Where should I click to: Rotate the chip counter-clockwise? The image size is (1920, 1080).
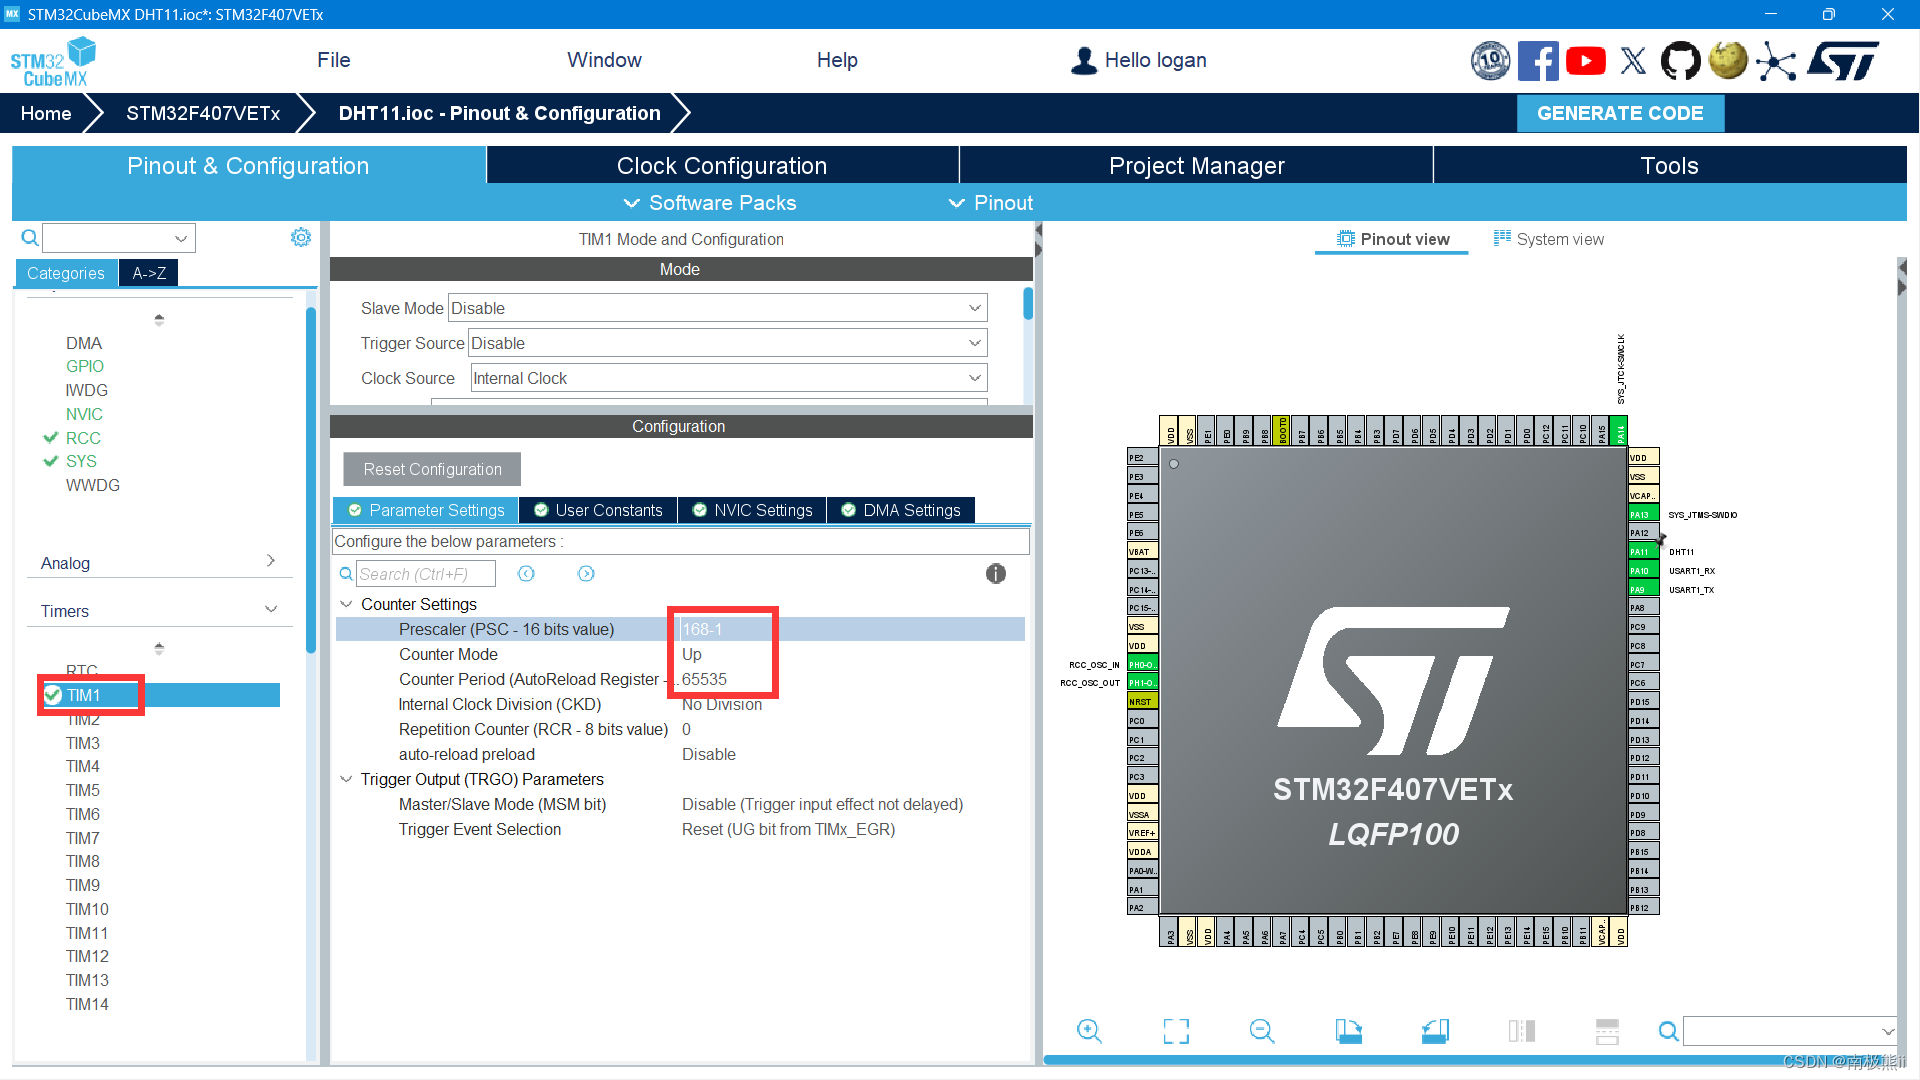pyautogui.click(x=1435, y=1031)
